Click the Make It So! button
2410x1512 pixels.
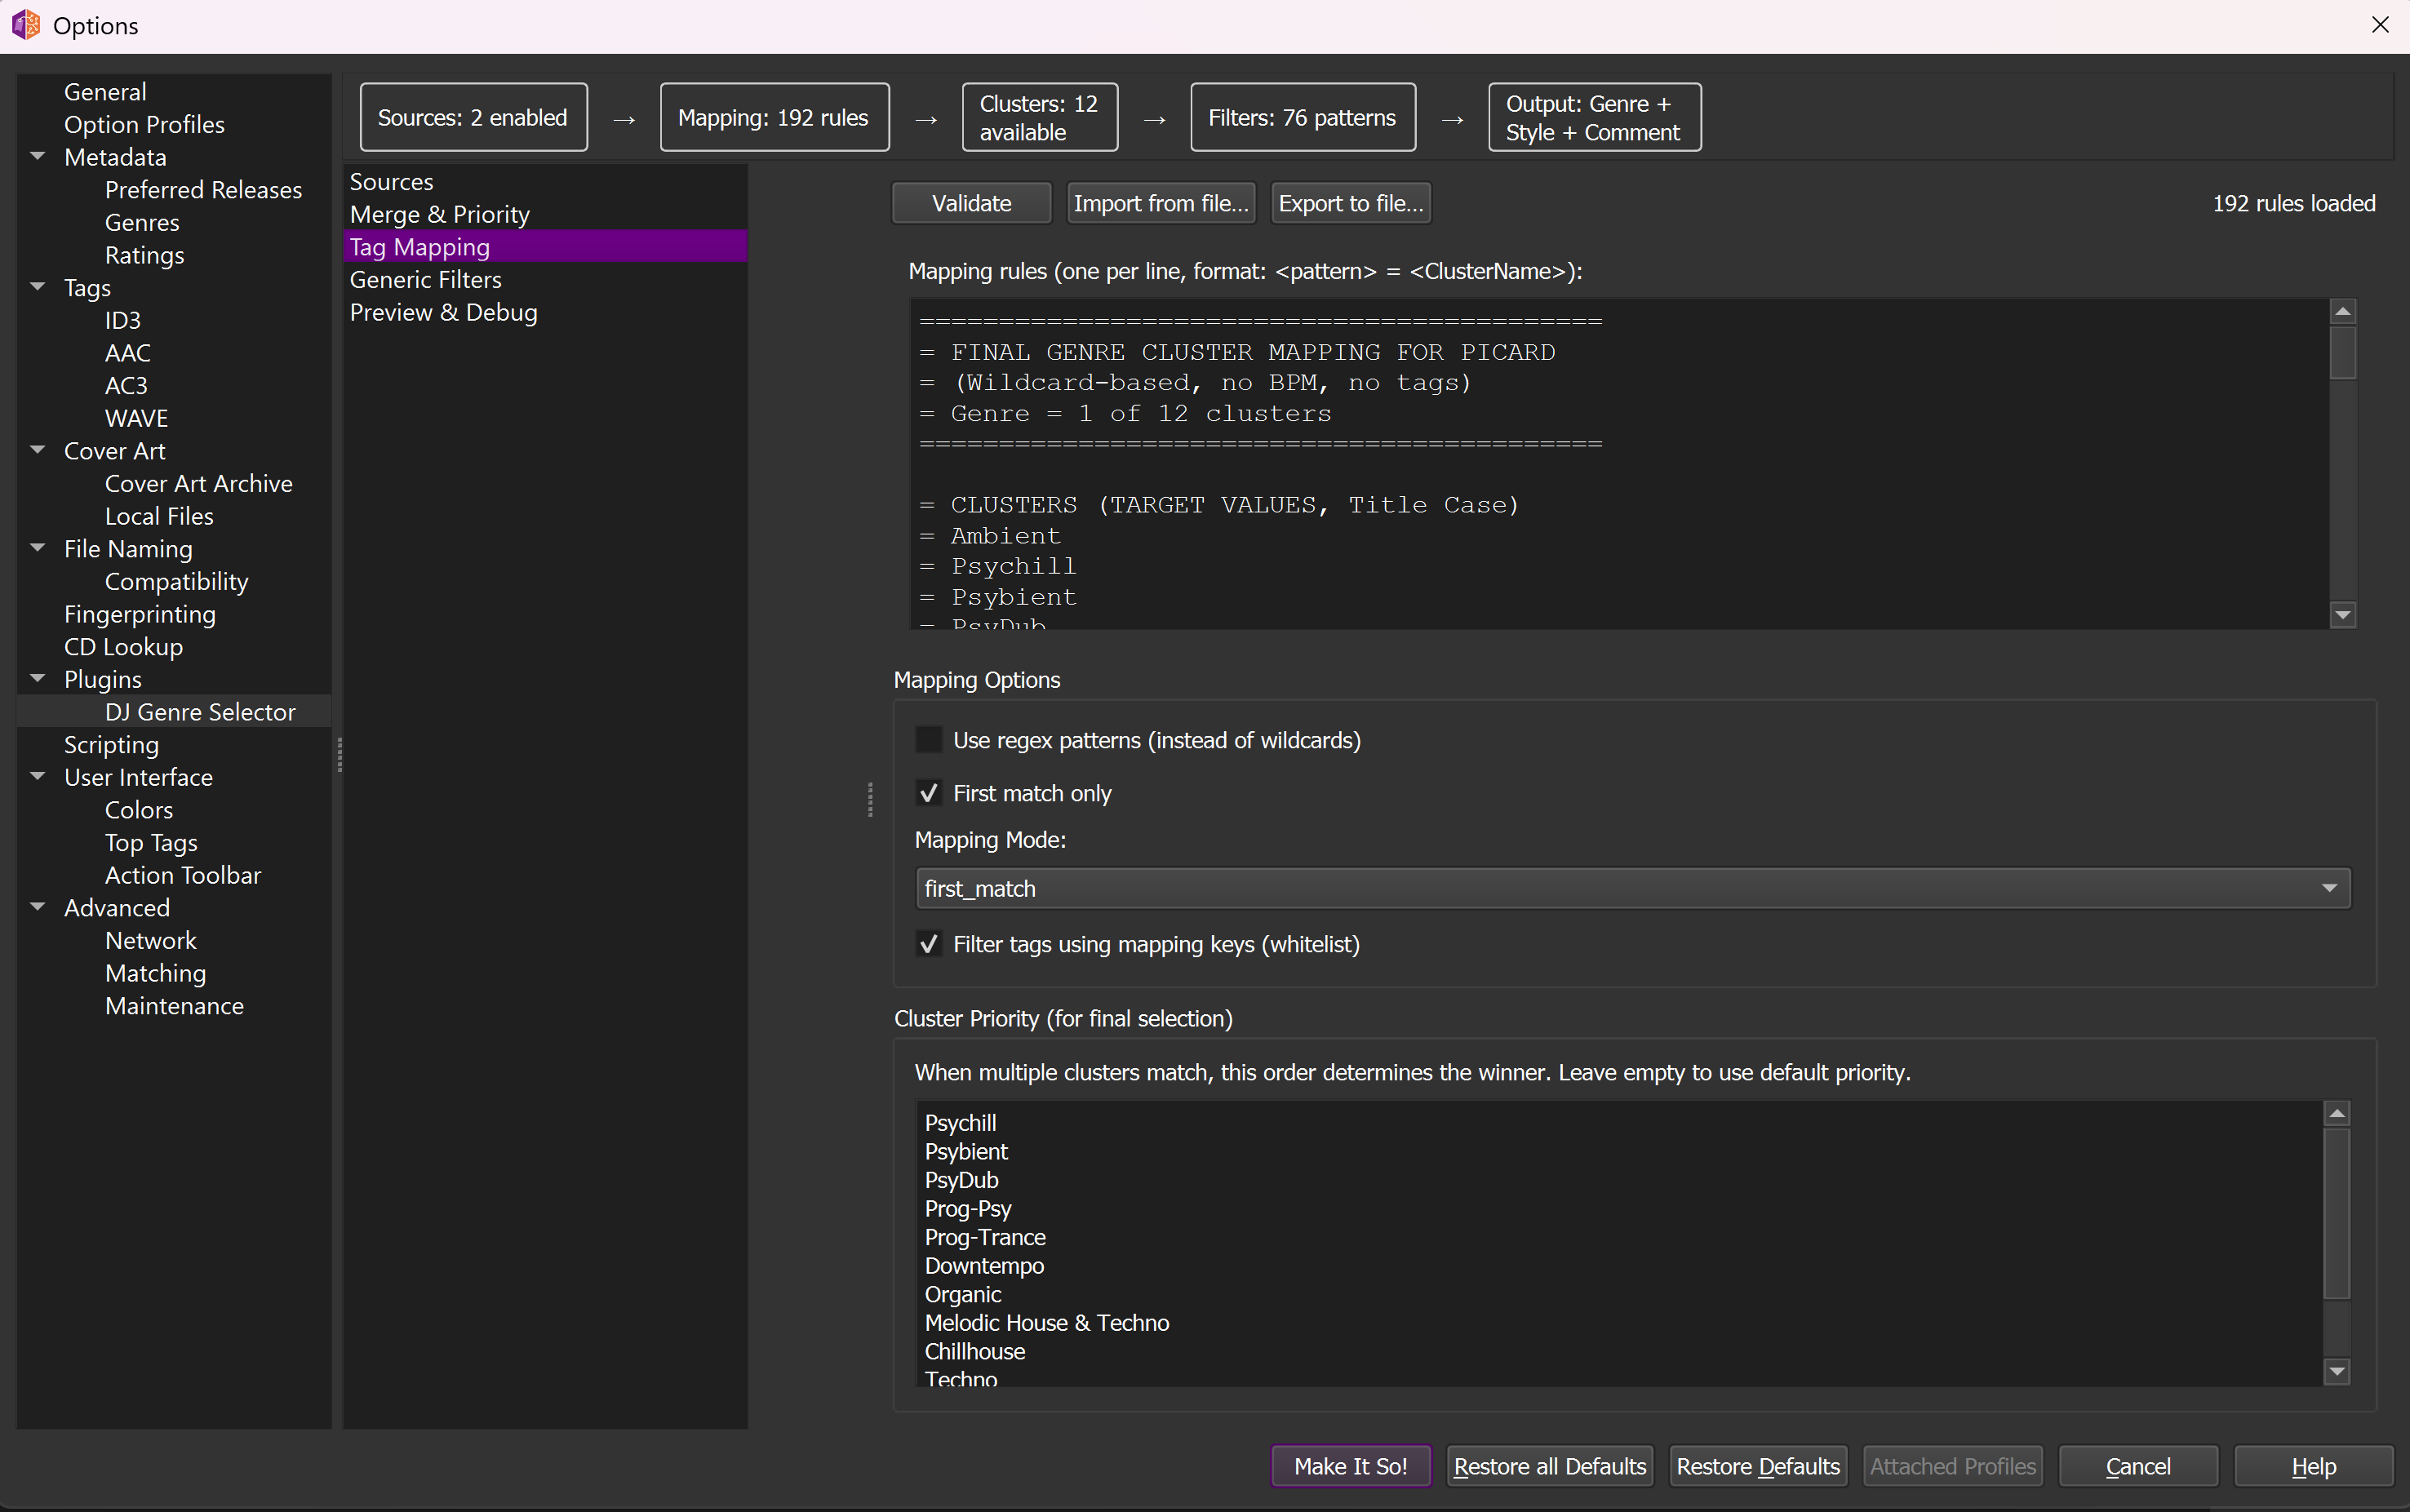click(1350, 1466)
